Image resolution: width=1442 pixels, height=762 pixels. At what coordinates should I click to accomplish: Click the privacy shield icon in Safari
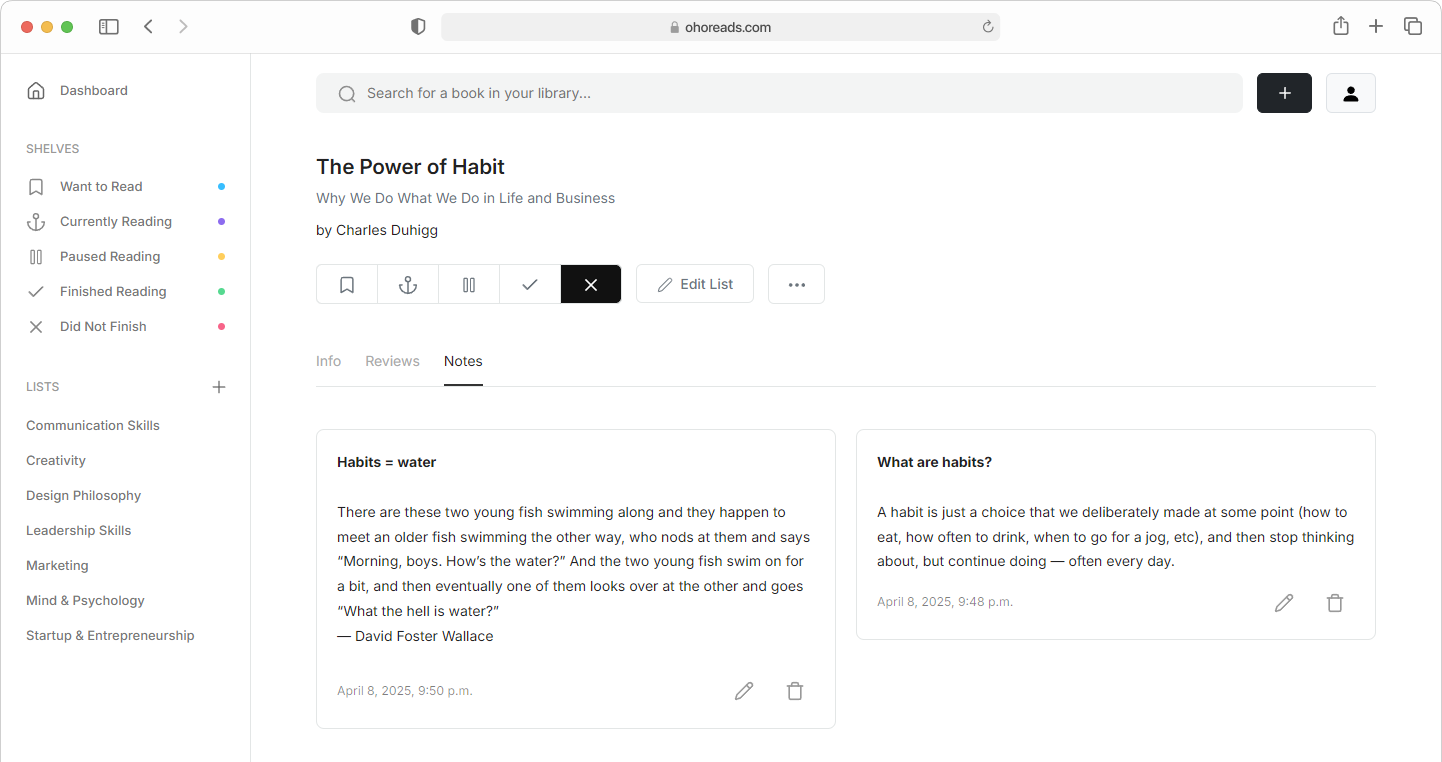[418, 27]
